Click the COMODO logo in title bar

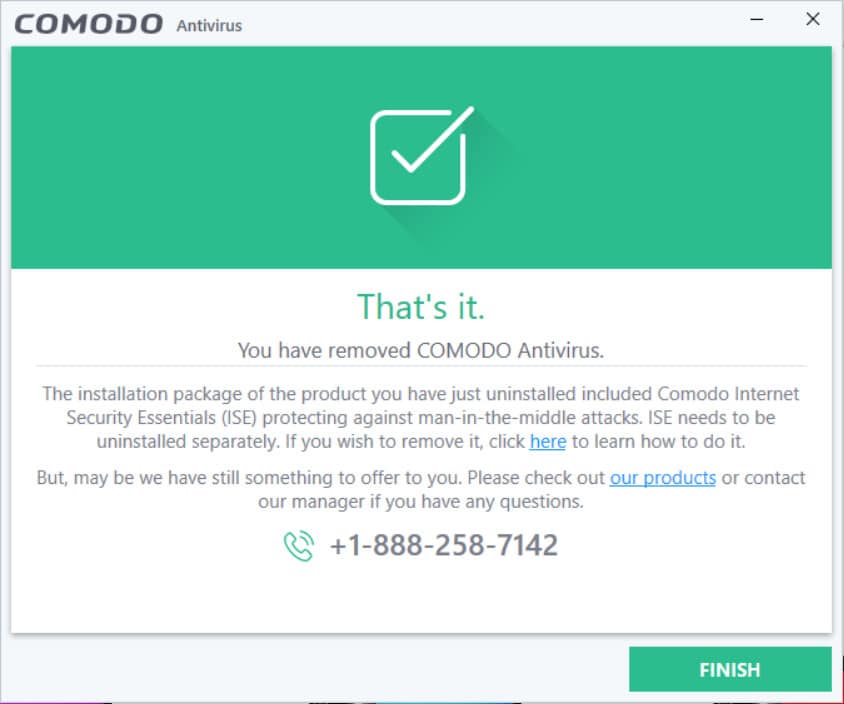pyautogui.click(x=88, y=24)
